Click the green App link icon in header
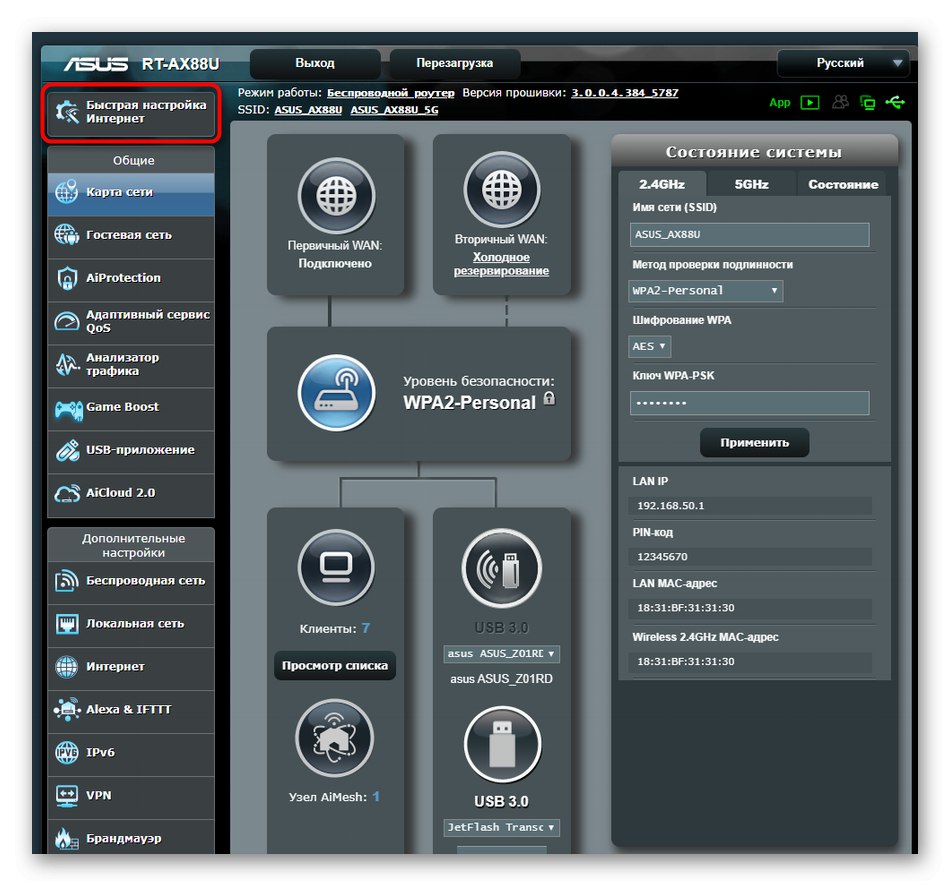 pos(779,102)
